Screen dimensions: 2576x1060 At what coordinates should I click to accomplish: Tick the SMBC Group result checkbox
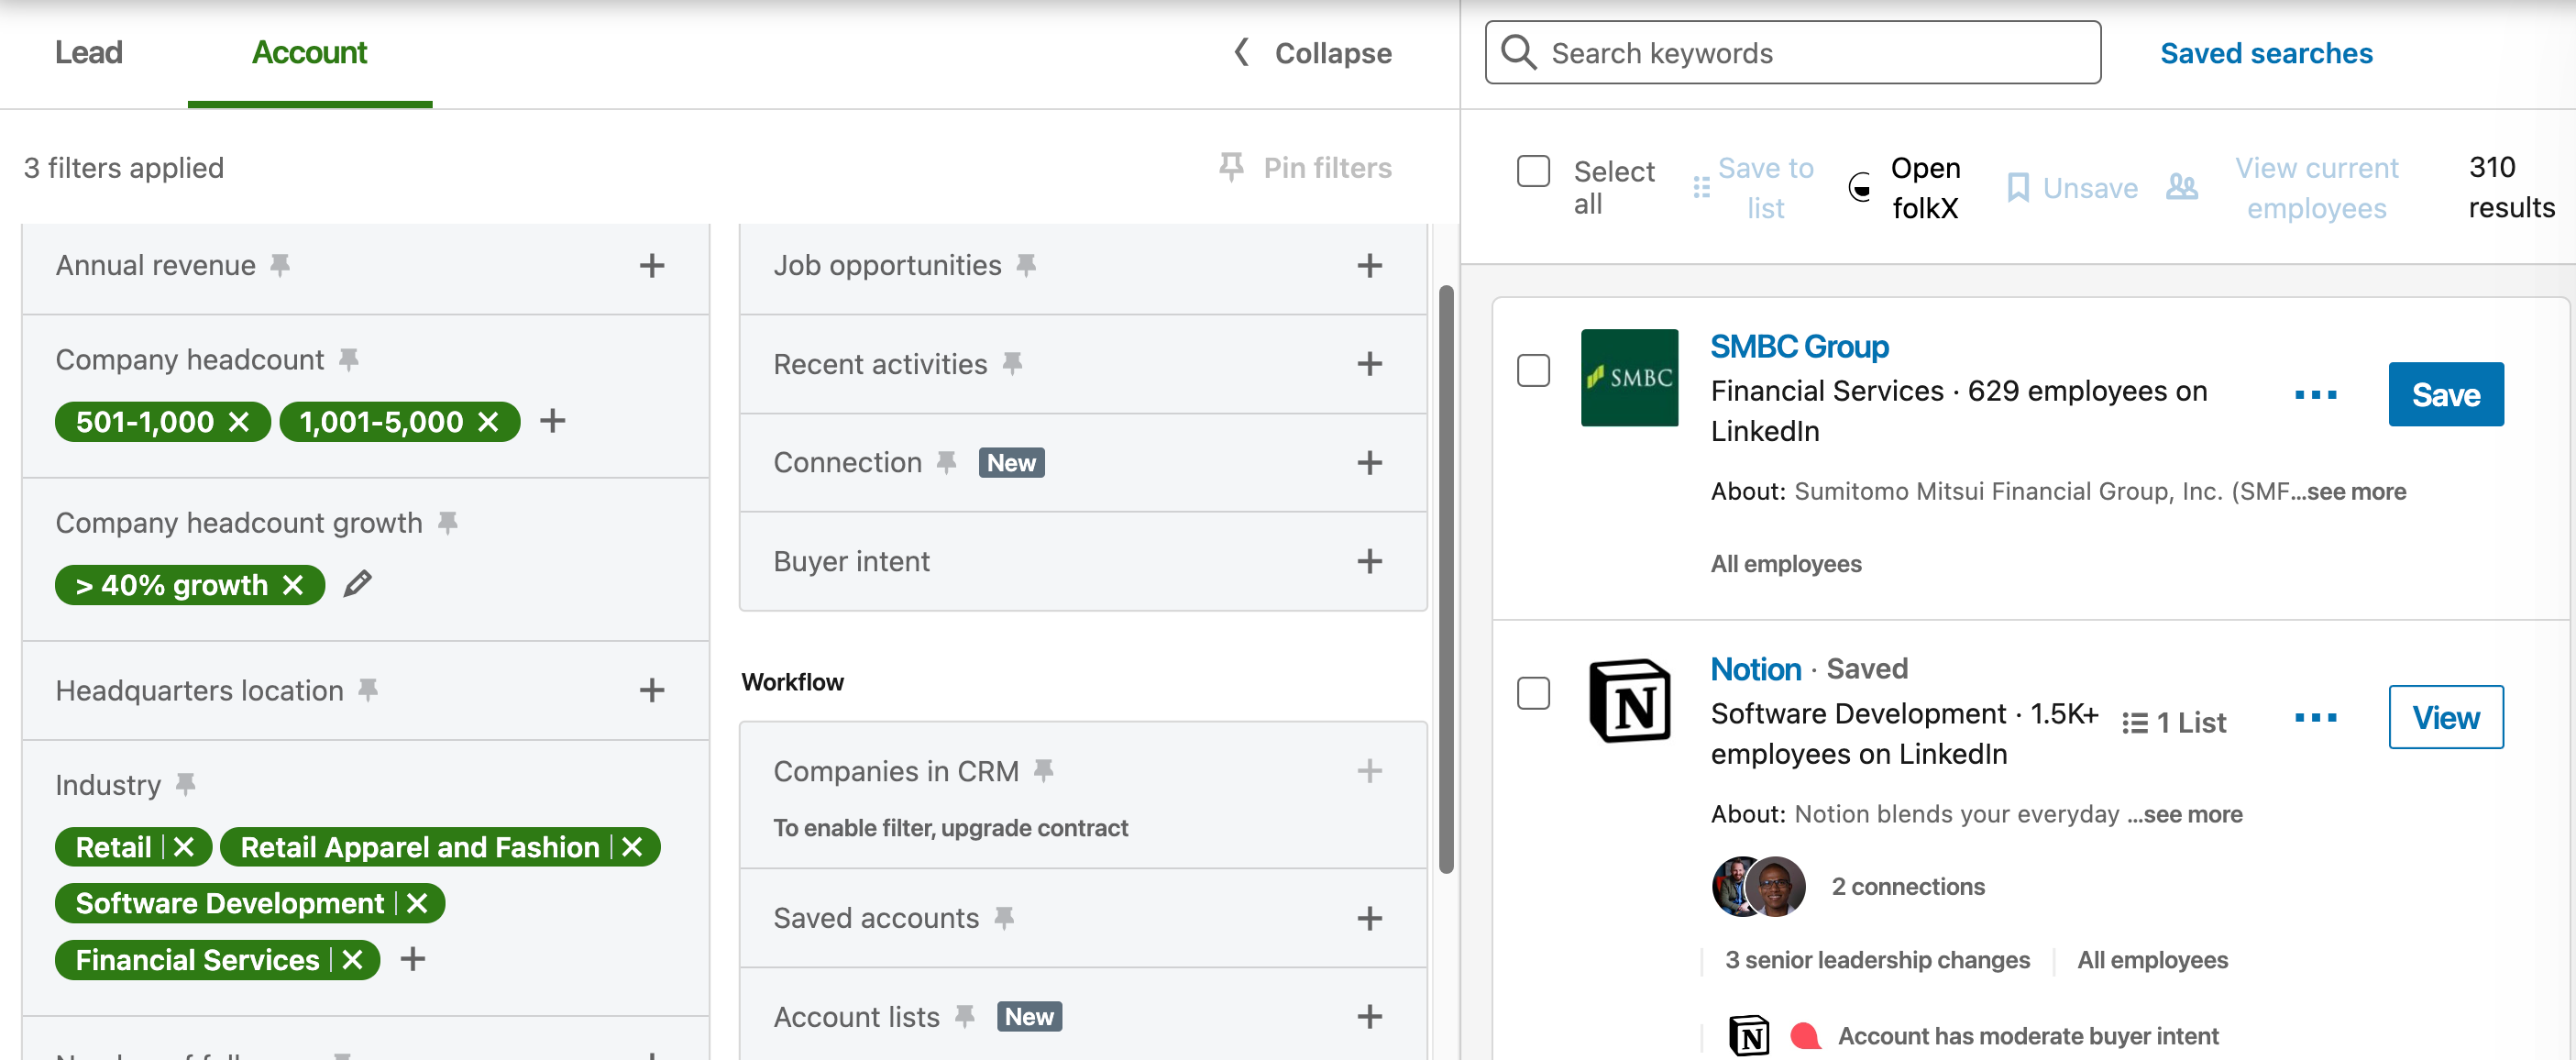pos(1532,370)
